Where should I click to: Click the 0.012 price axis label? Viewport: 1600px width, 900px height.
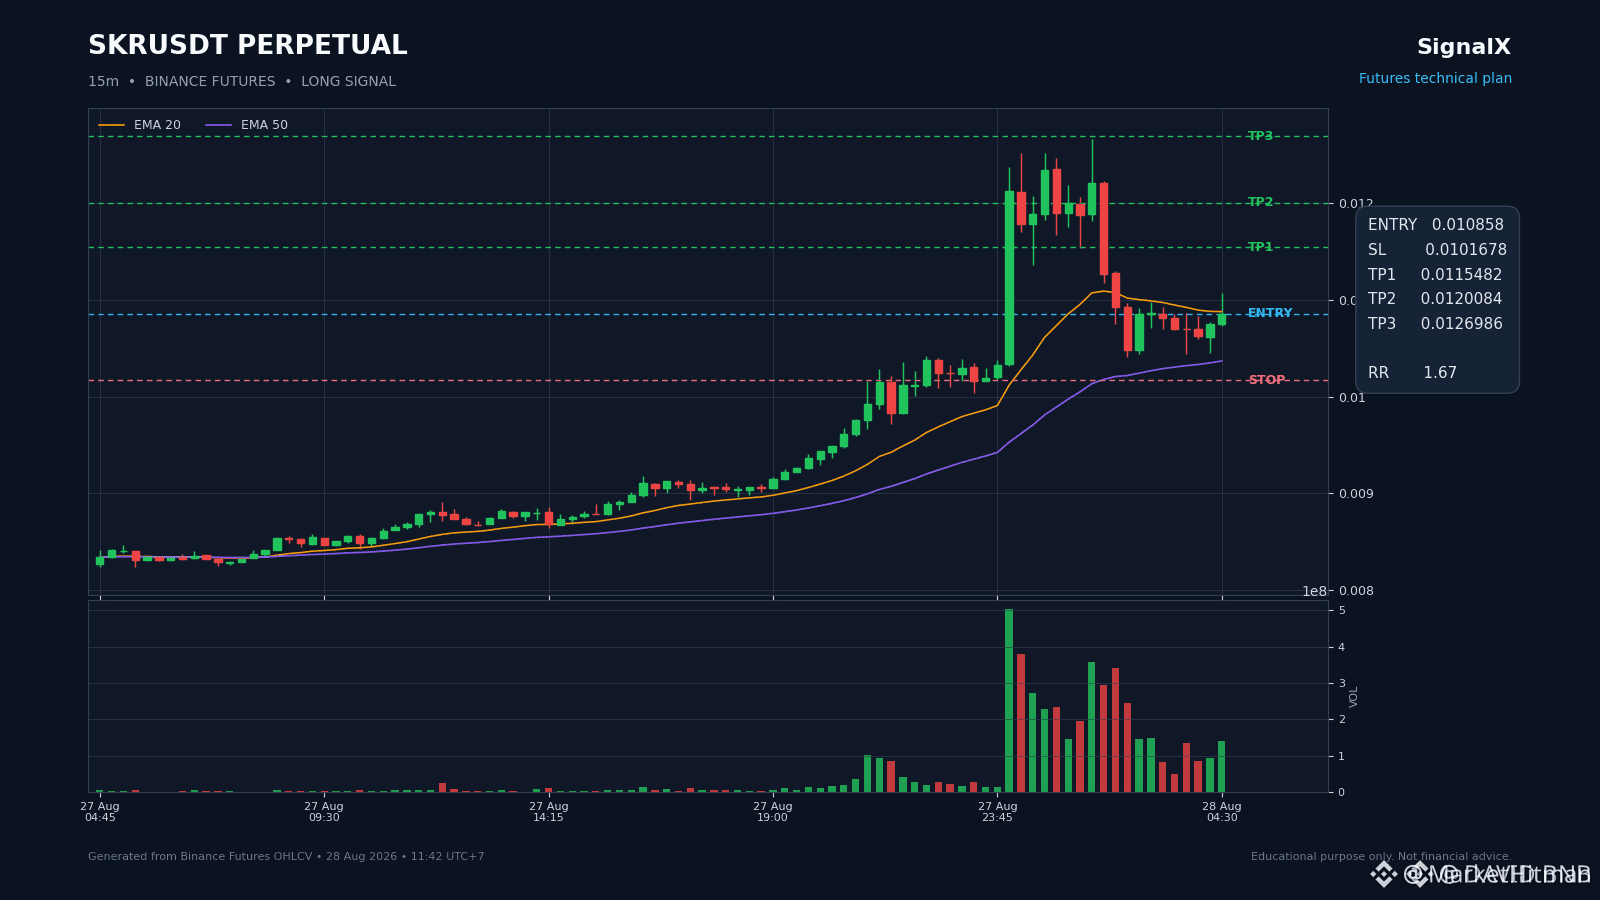tap(1356, 204)
